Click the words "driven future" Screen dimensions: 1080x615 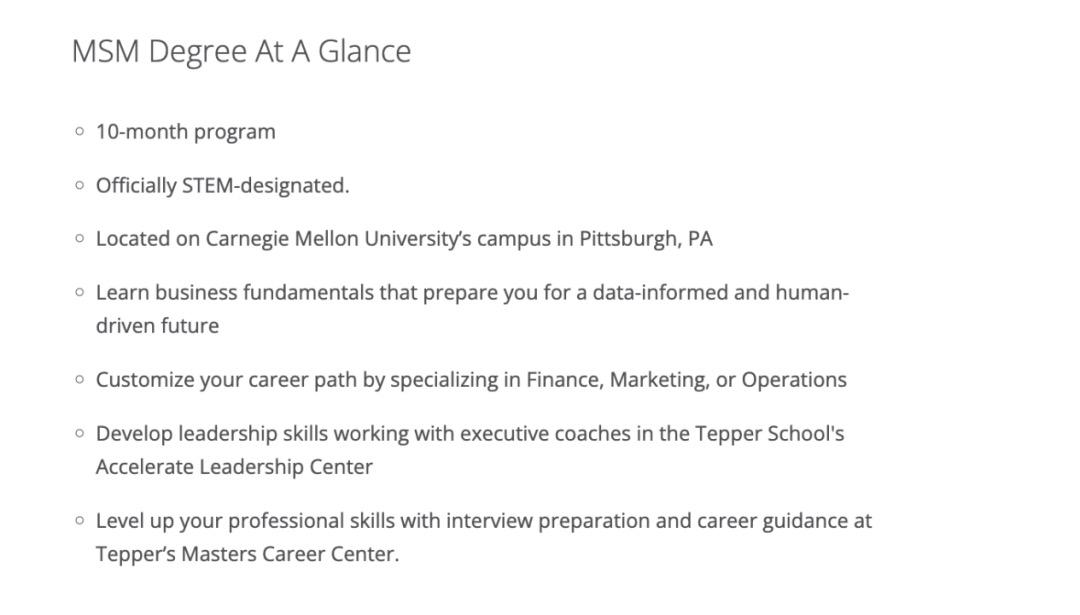[x=157, y=326]
